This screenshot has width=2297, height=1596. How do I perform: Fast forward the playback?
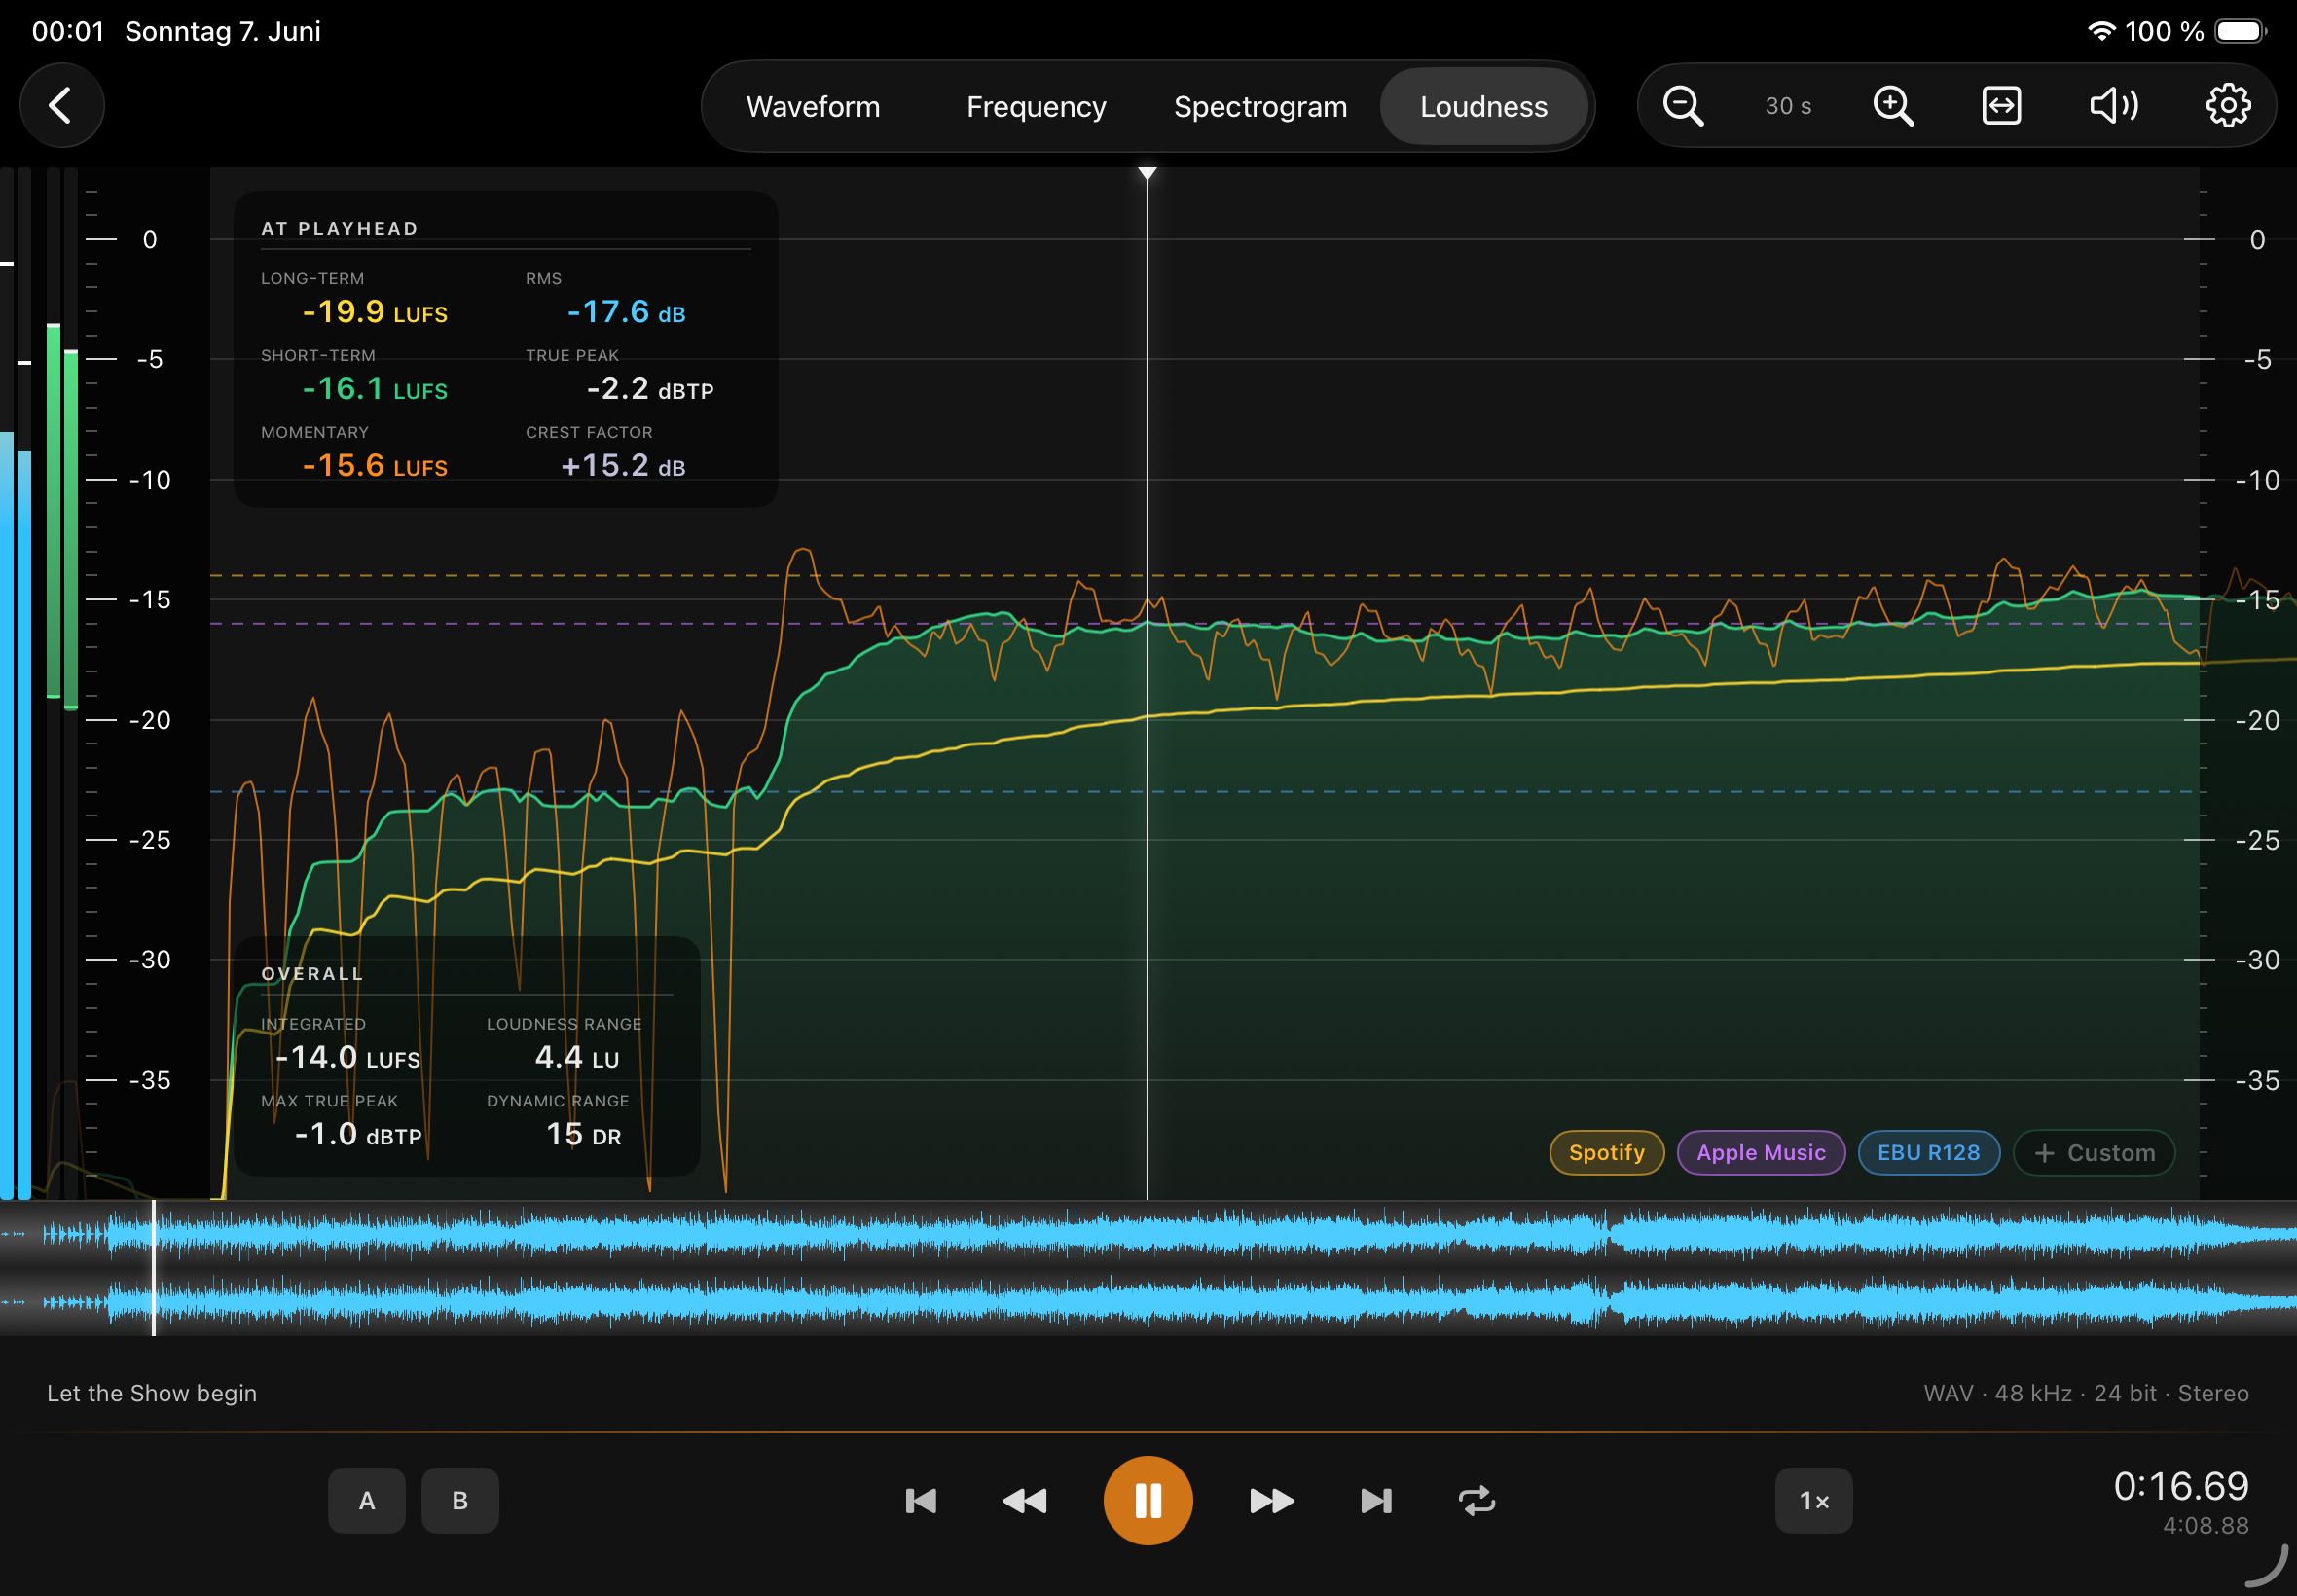click(1272, 1501)
